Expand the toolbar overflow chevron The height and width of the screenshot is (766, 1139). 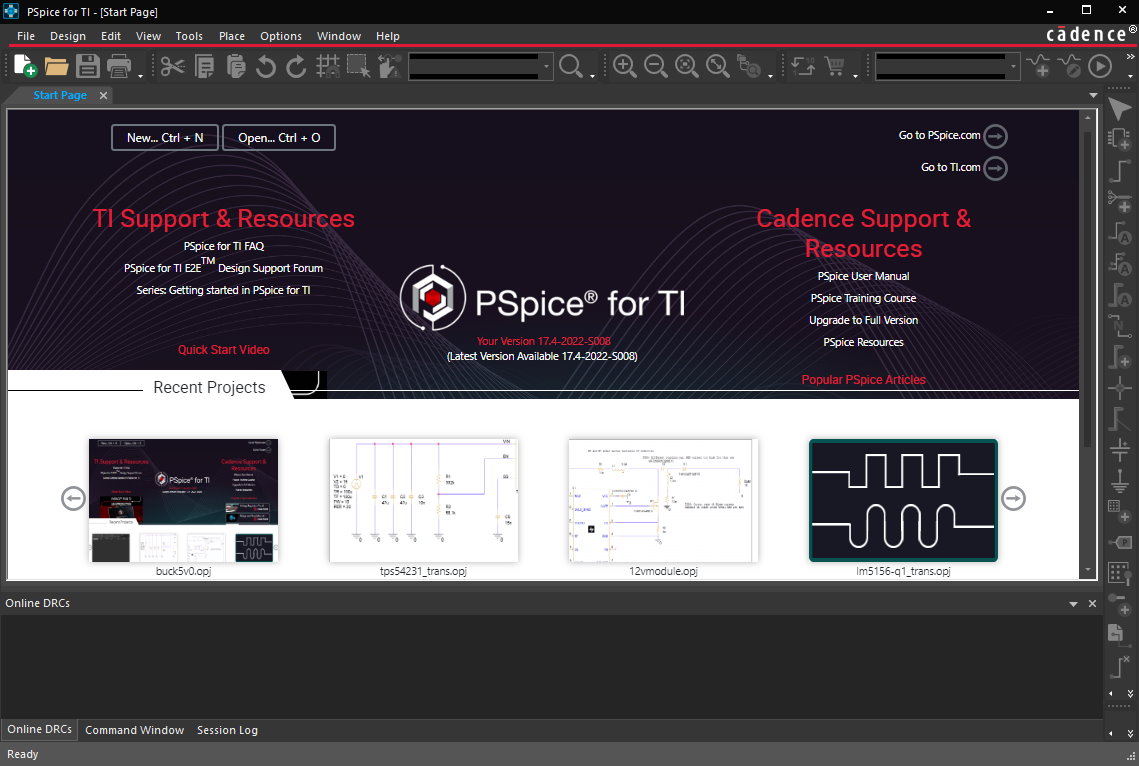click(x=1130, y=56)
